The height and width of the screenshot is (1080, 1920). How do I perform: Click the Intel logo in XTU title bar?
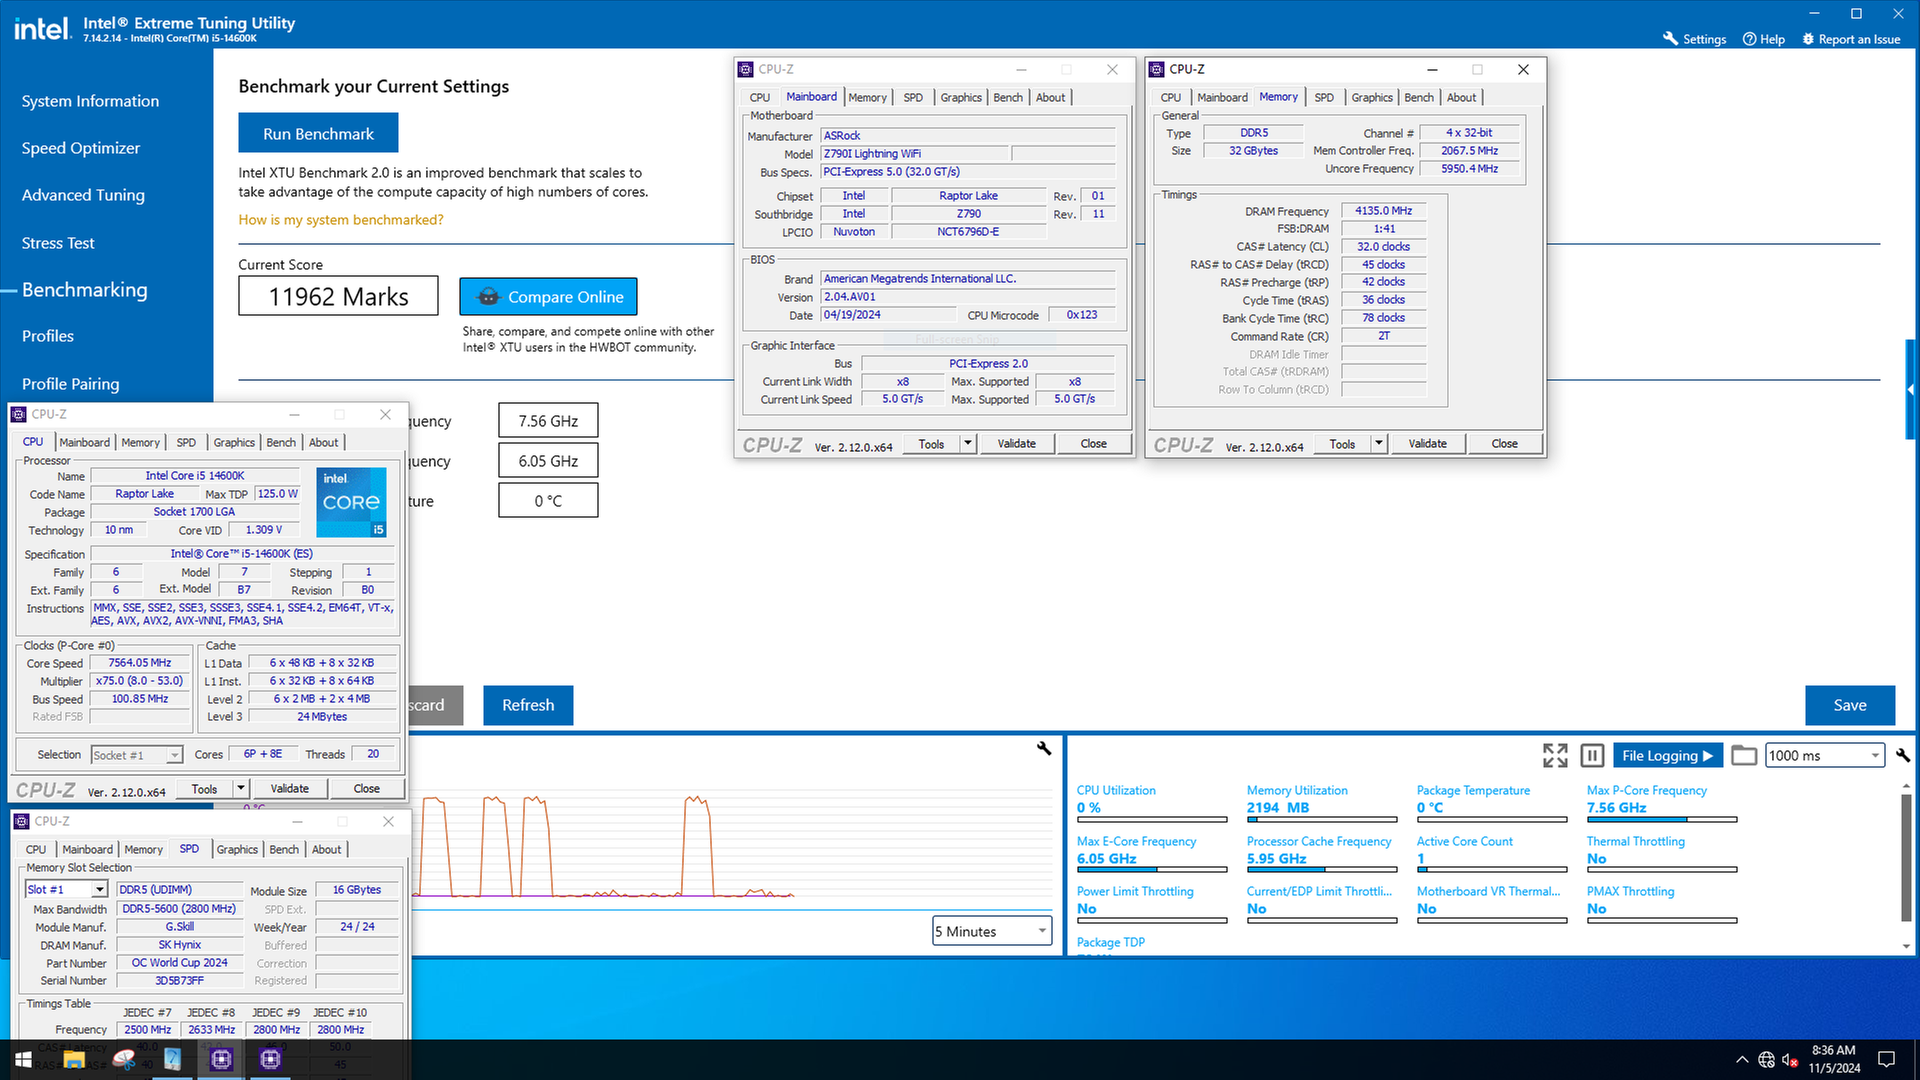pyautogui.click(x=42, y=28)
